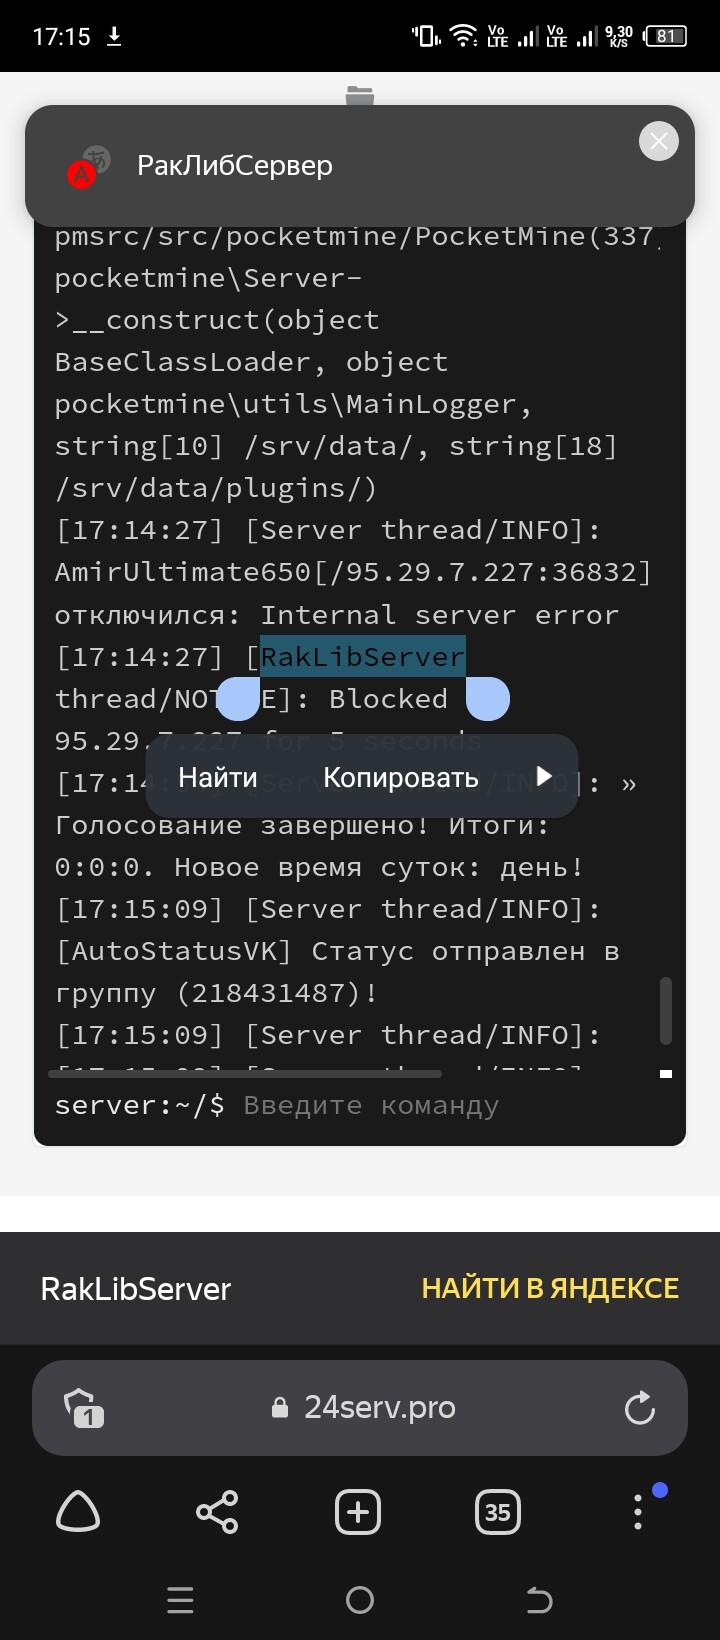Show the 35 open tabs
This screenshot has height=1640, width=720.
pyautogui.click(x=498, y=1512)
